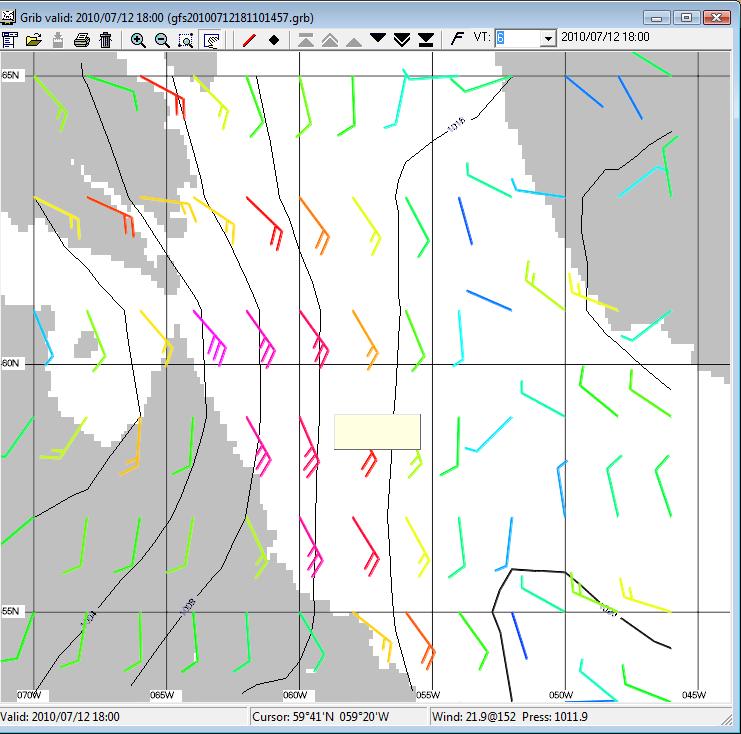This screenshot has width=741, height=734.
Task: Toggle the red line drawing tool
Action: (x=250, y=40)
